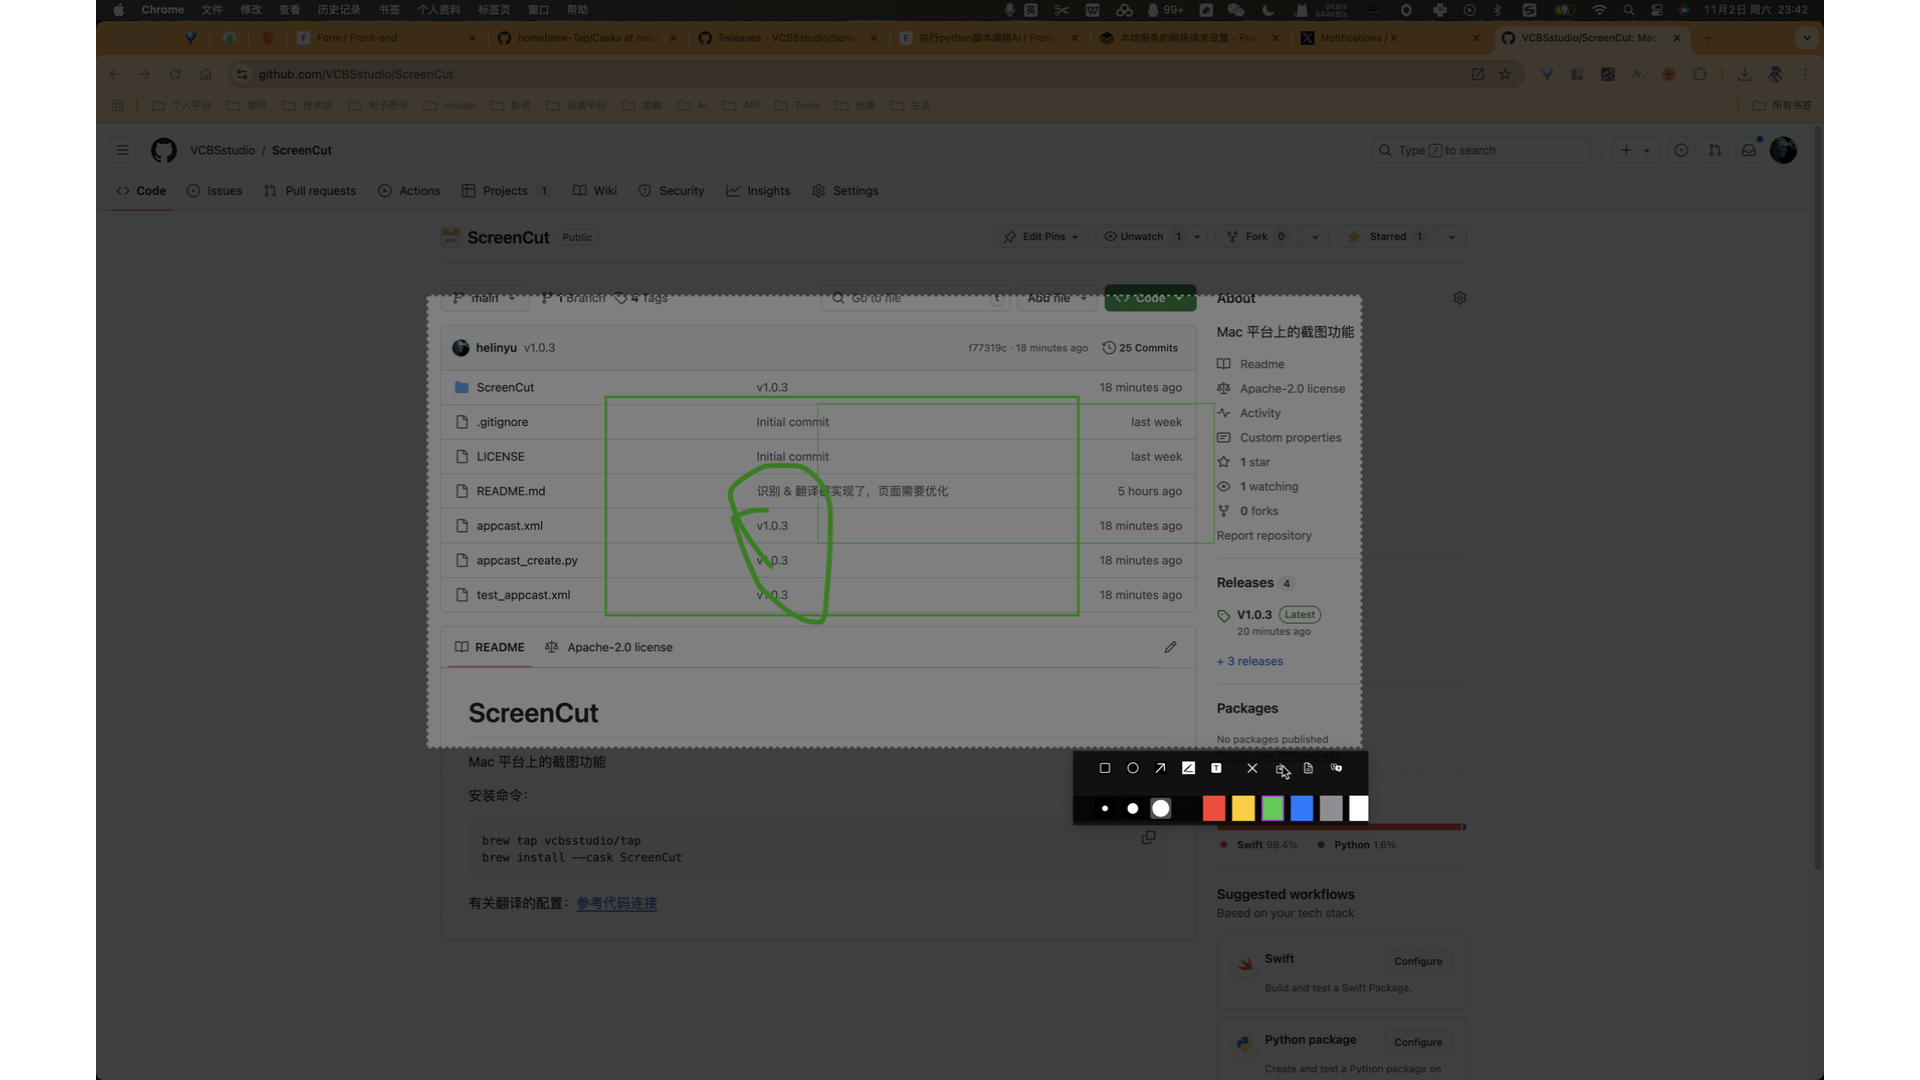
Task: Click the document OCR icon in screenshot toolbar
Action: pyautogui.click(x=1308, y=768)
